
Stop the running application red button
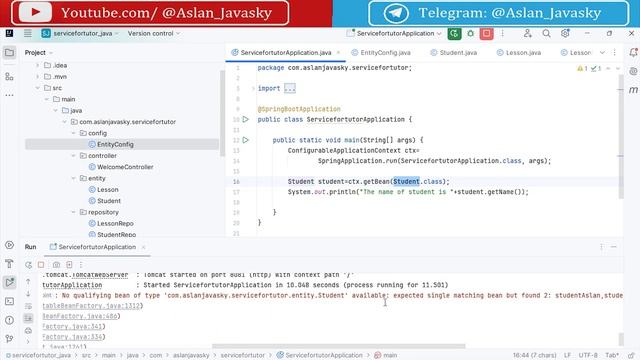[487, 33]
